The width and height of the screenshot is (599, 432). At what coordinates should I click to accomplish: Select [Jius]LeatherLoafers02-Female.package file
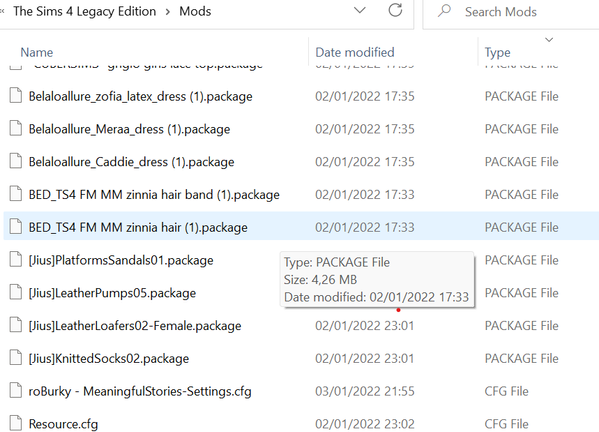[x=135, y=326]
